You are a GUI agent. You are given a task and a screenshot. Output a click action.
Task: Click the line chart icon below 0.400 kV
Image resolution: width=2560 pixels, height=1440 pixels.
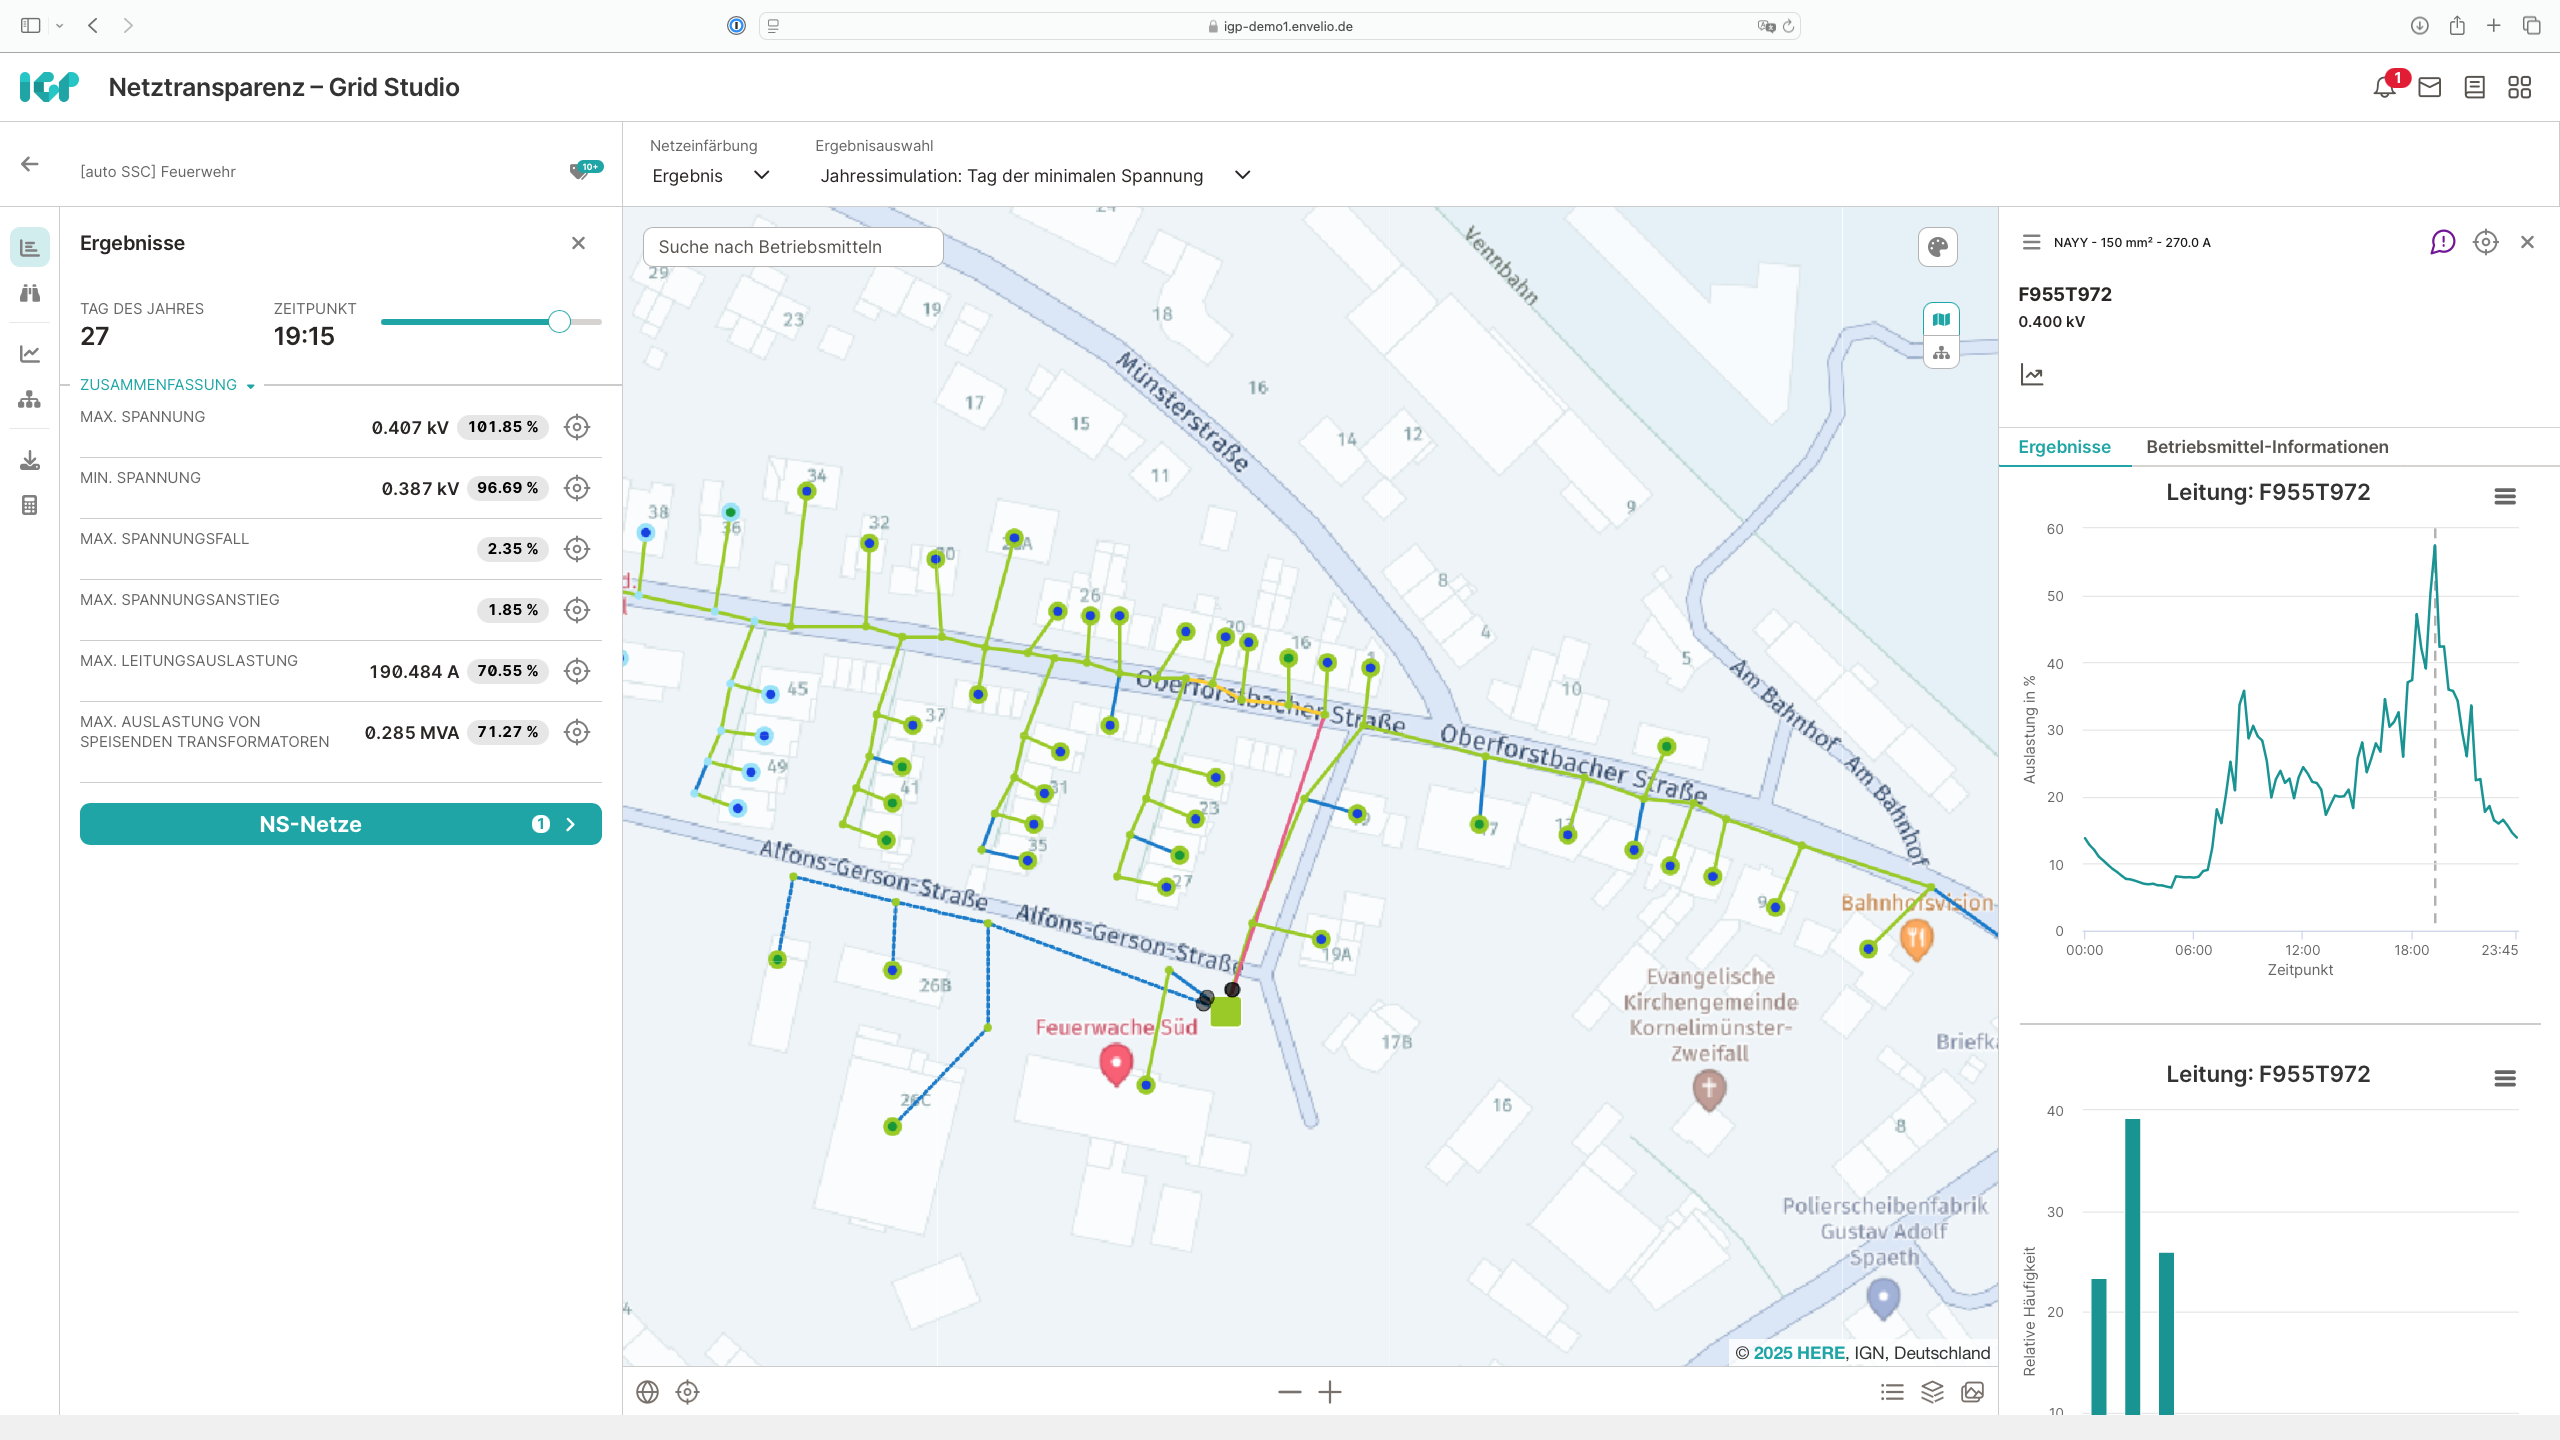tap(2031, 375)
